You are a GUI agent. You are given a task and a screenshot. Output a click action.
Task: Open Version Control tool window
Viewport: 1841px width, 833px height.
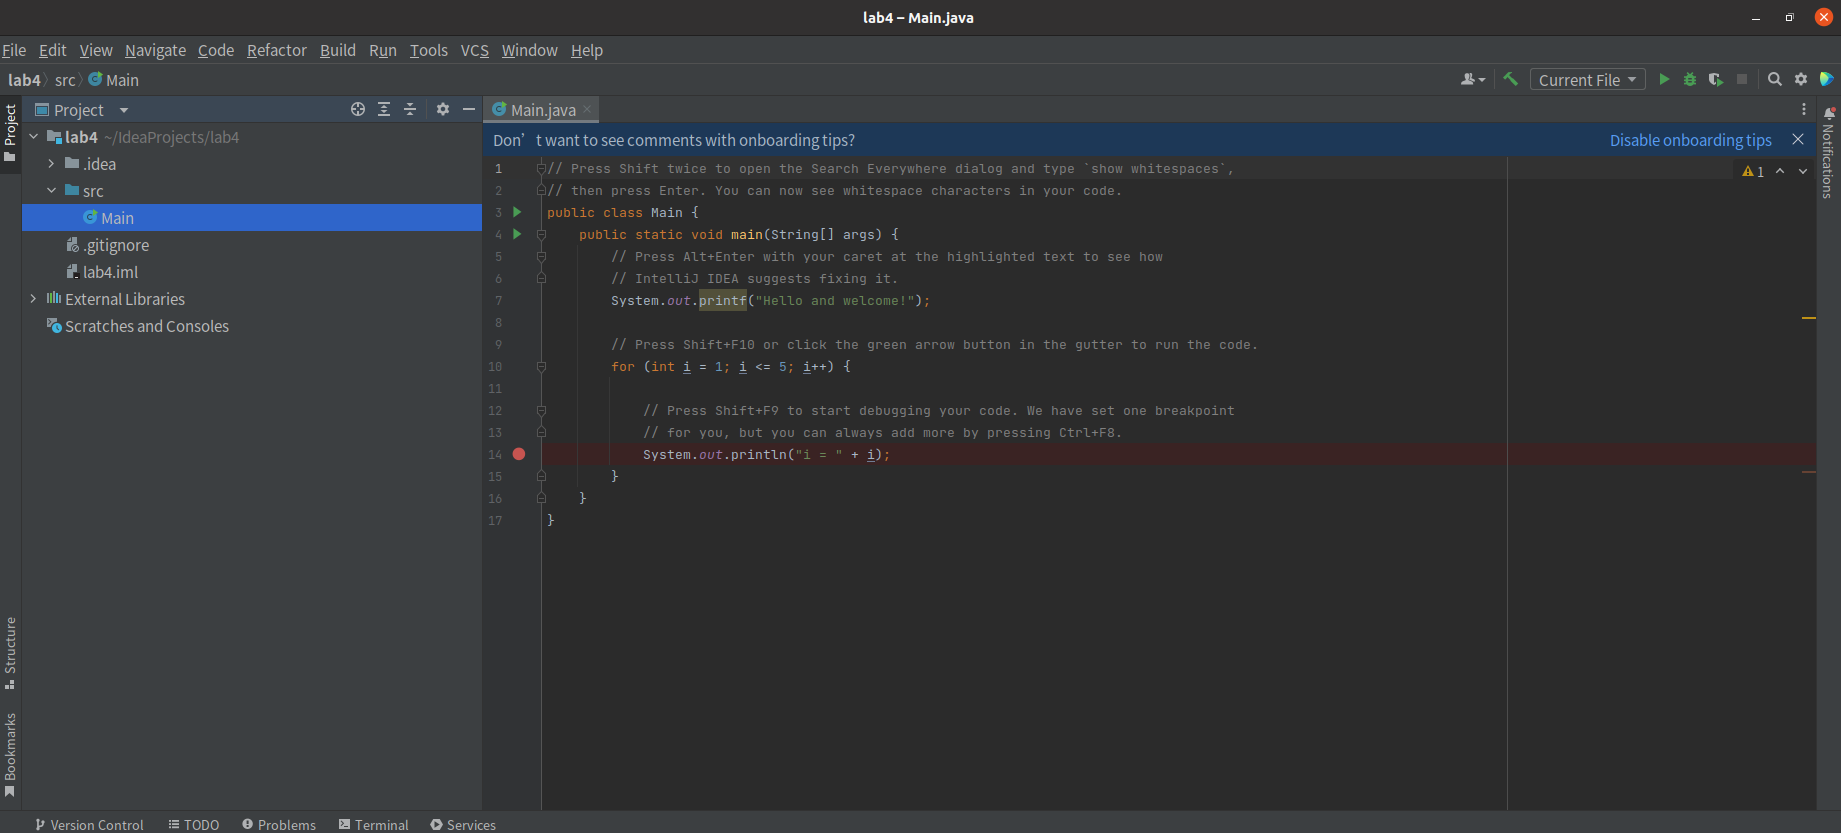click(89, 824)
